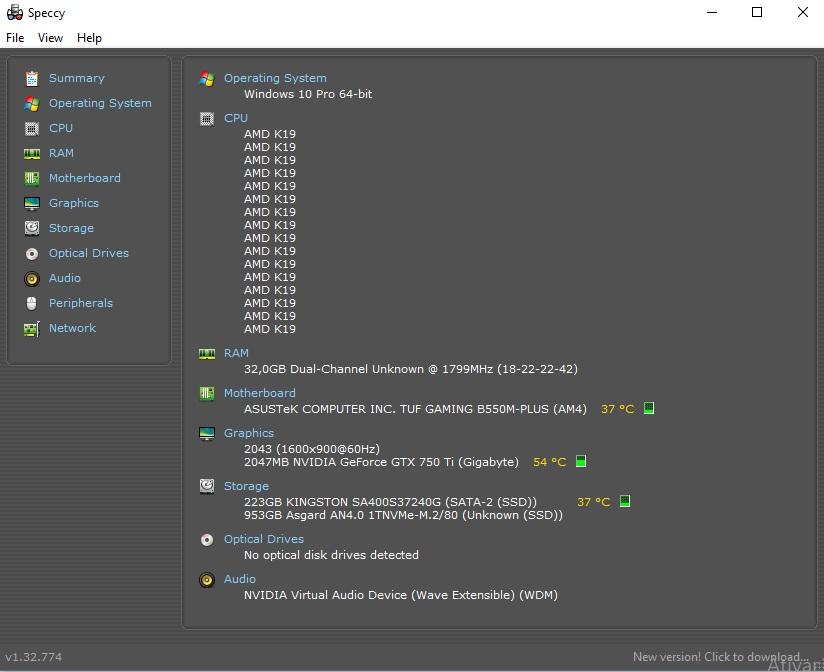Open Motherboard section in the sidebar
824x672 pixels.
85,178
